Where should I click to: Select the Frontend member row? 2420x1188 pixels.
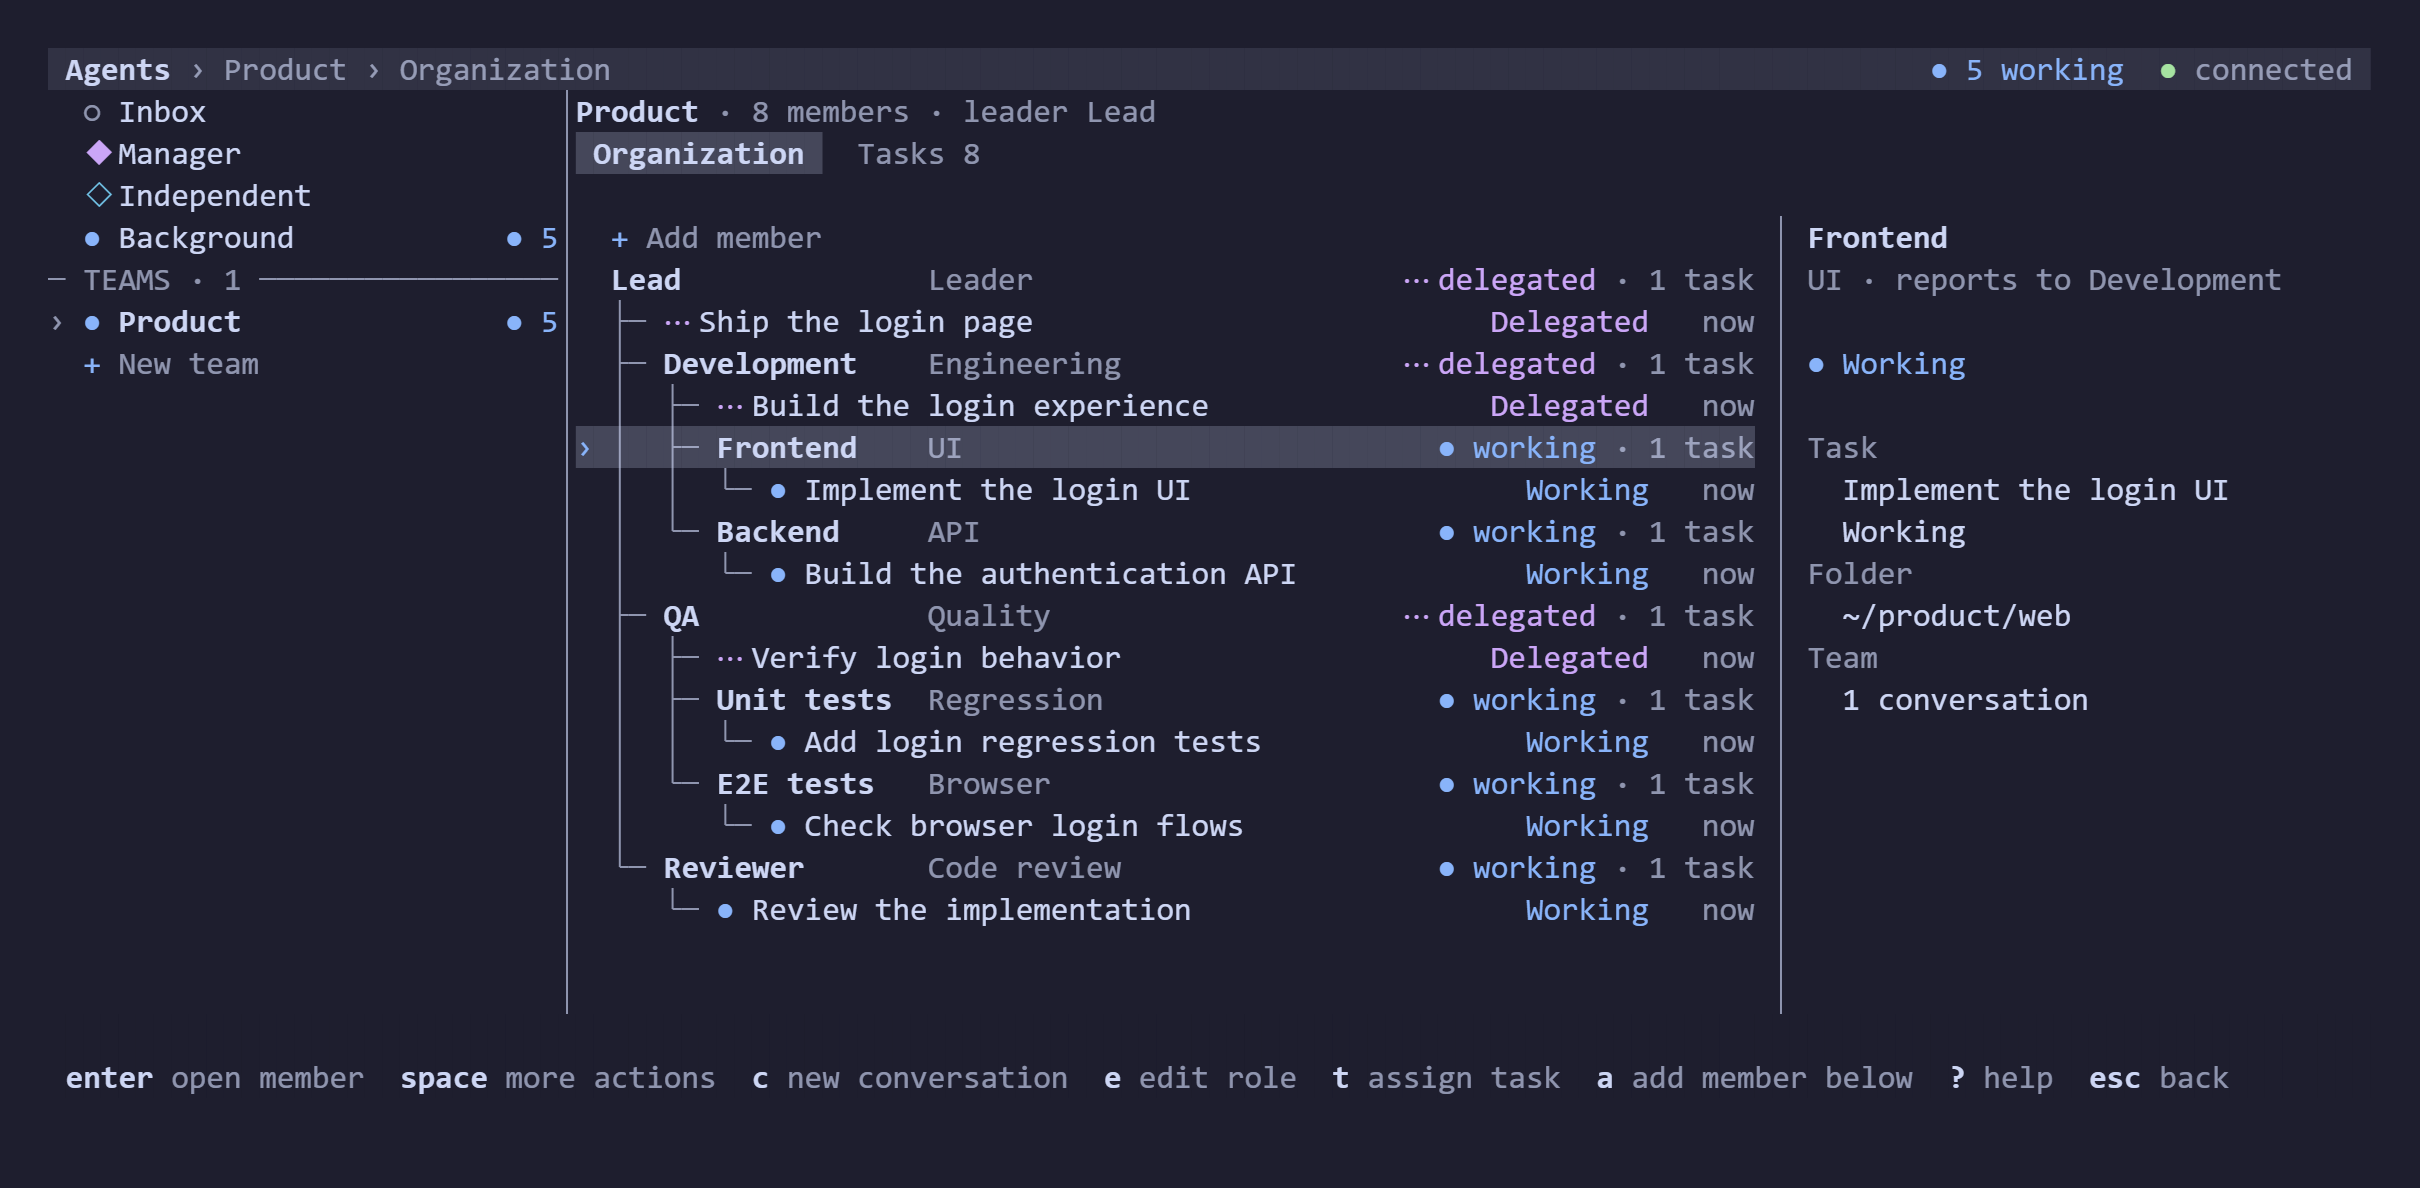(1165, 448)
